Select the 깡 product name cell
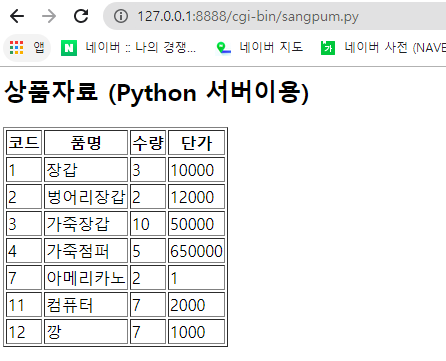This screenshot has width=446, height=361. coord(86,332)
